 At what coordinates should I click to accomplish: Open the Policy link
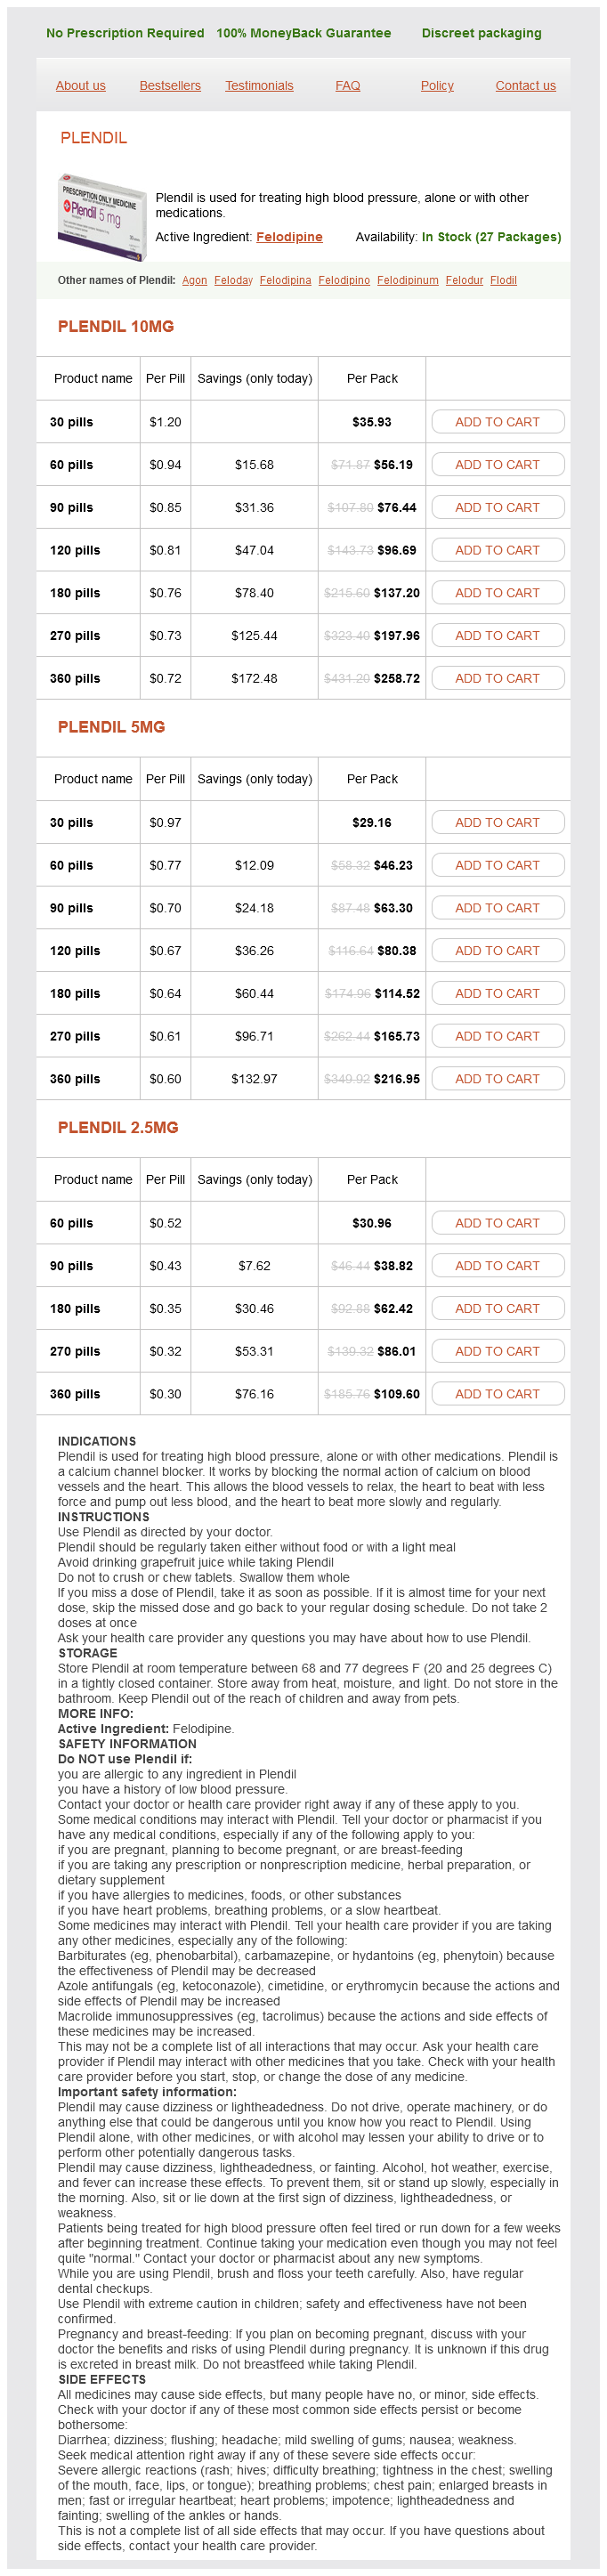(x=437, y=86)
